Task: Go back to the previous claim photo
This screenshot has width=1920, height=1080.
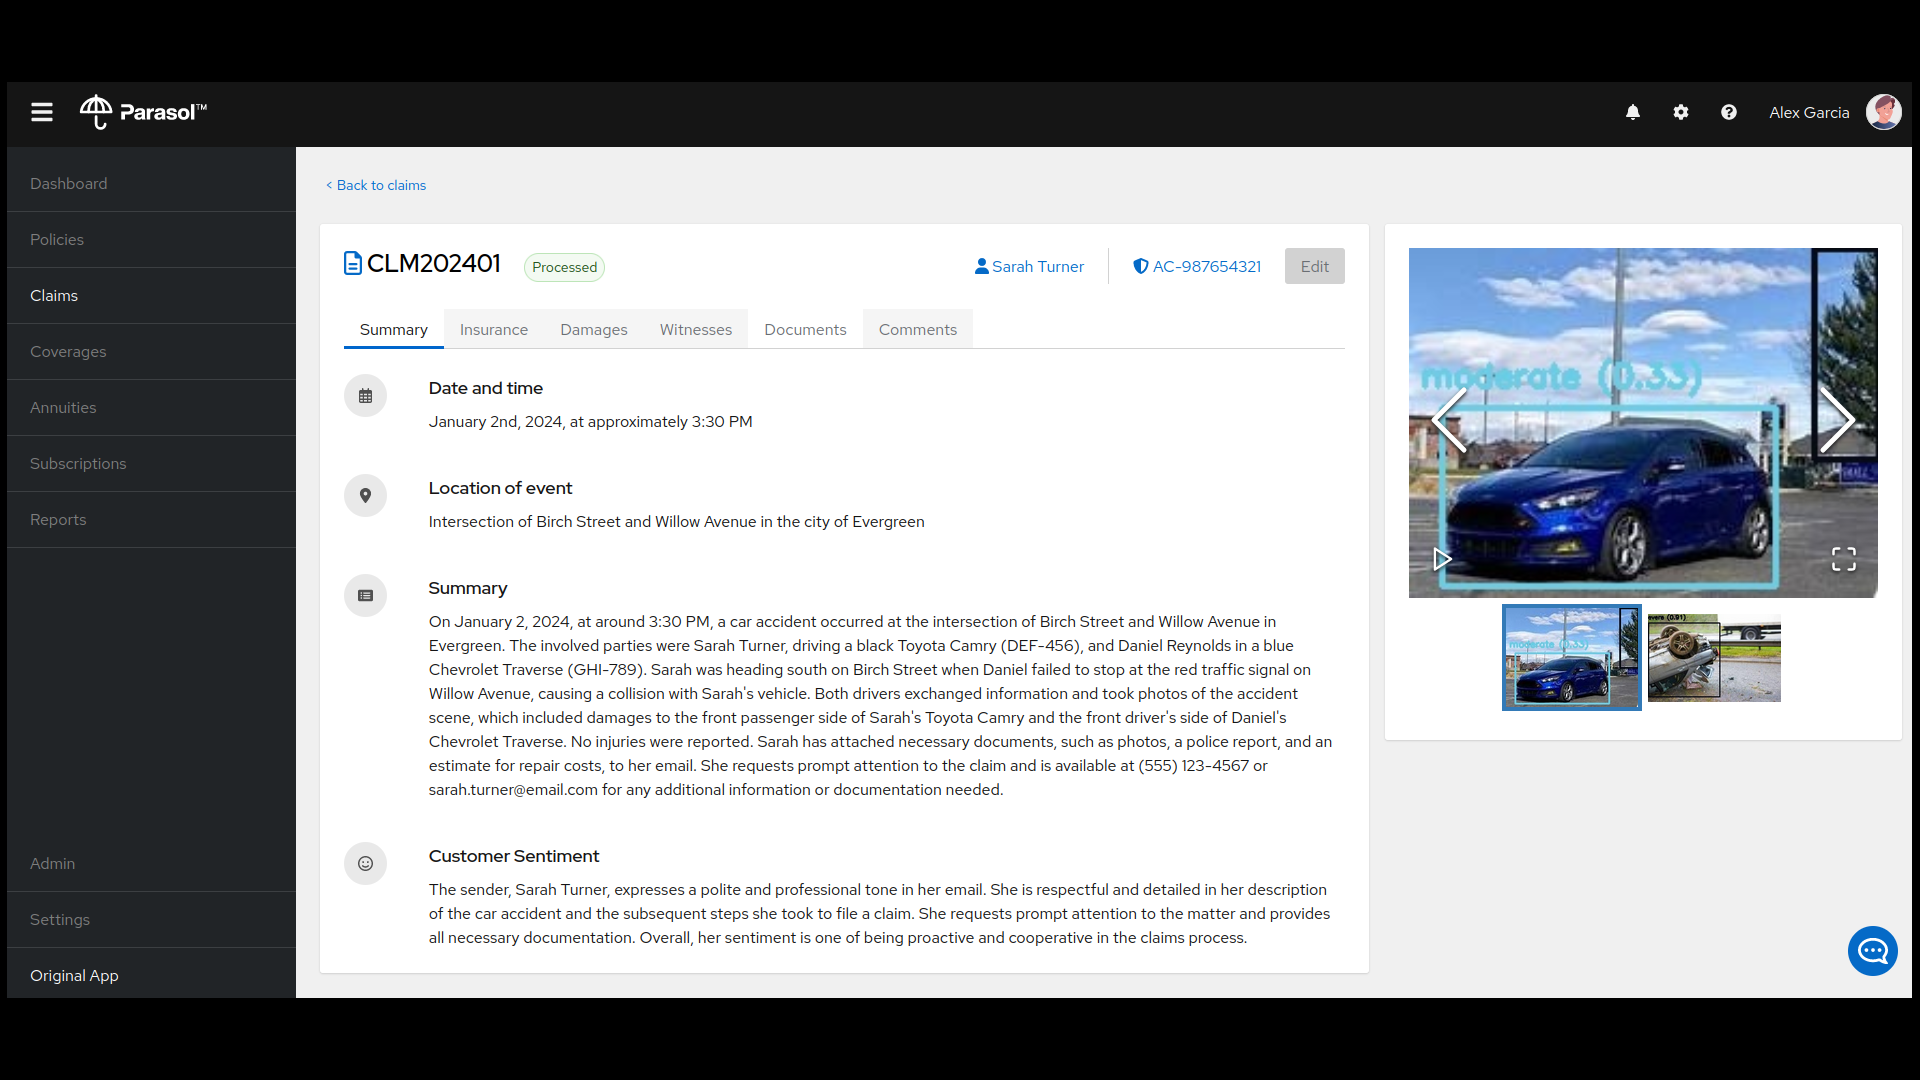Action: (1450, 420)
